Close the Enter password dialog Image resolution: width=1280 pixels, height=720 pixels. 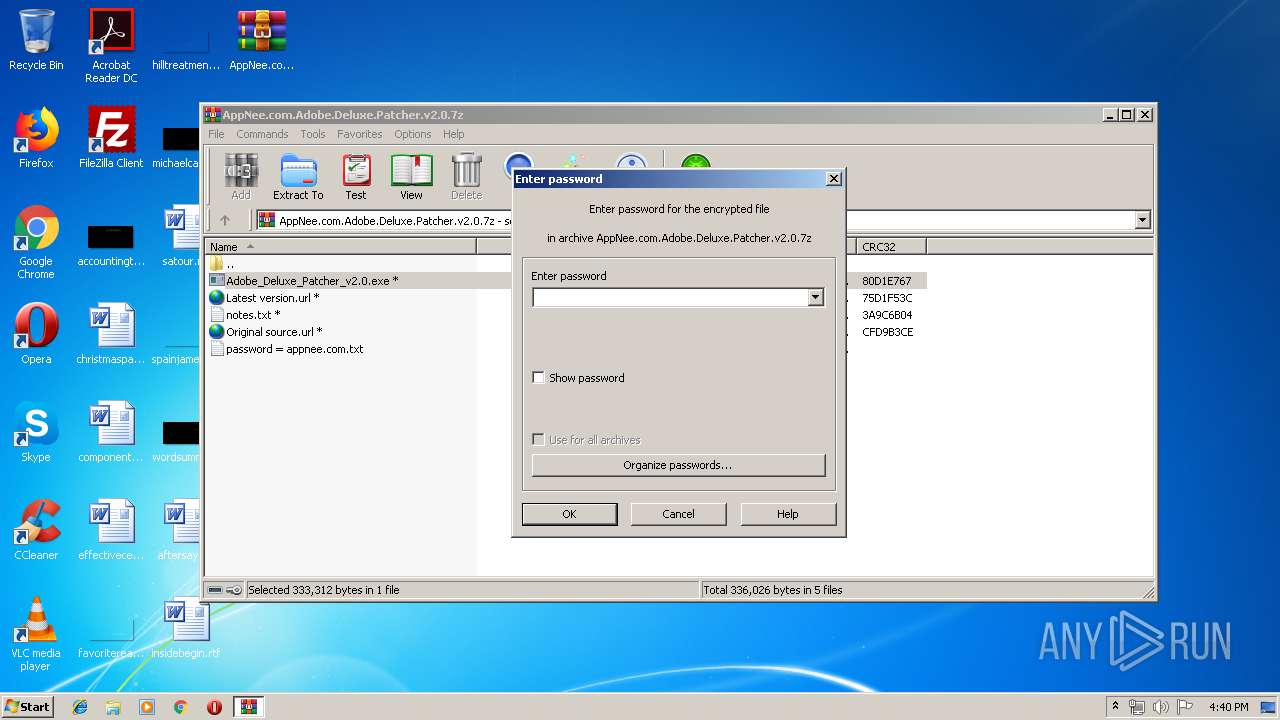click(x=834, y=179)
